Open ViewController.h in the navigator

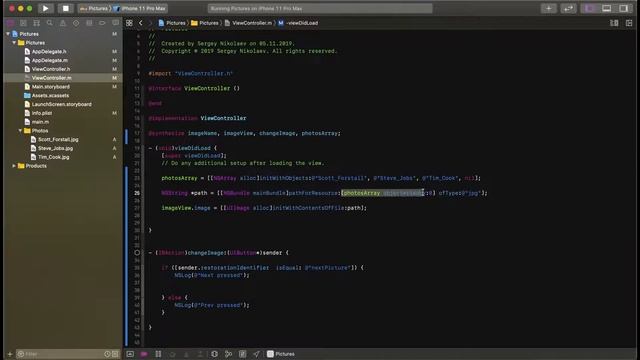coord(51,69)
